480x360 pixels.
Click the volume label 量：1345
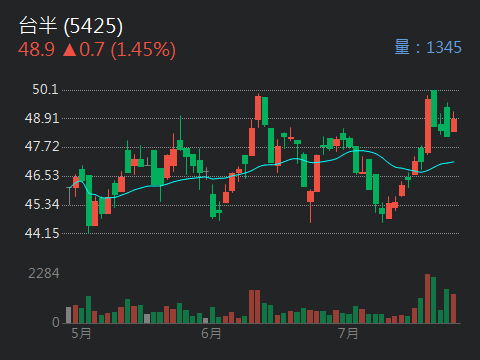(428, 47)
